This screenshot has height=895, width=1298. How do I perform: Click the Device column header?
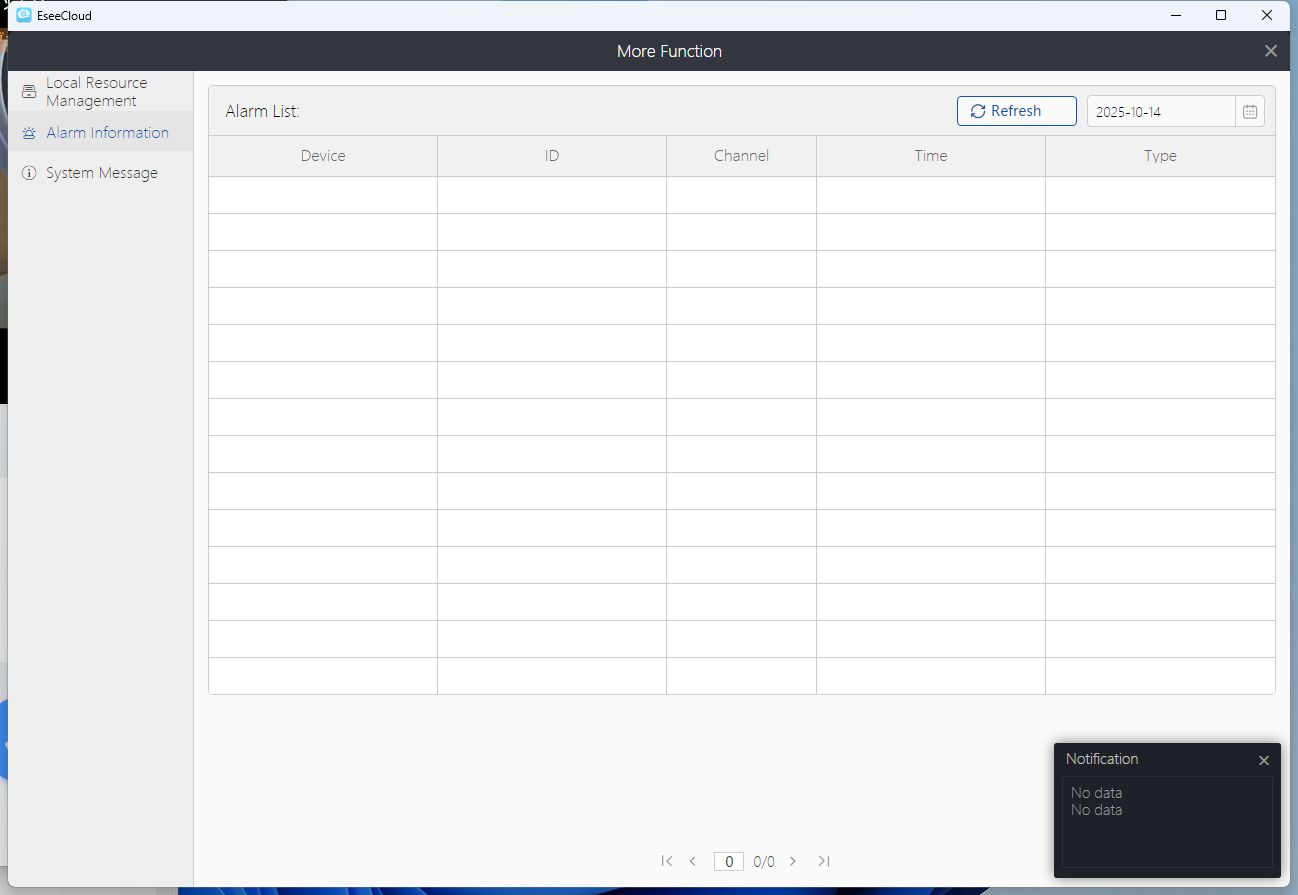click(x=323, y=156)
